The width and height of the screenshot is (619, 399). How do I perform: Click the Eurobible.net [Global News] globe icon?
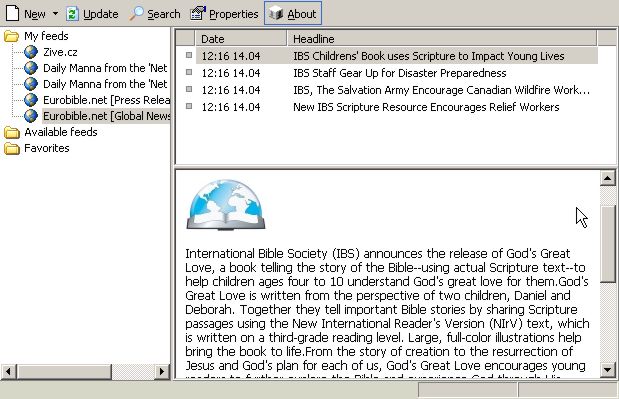click(30, 116)
